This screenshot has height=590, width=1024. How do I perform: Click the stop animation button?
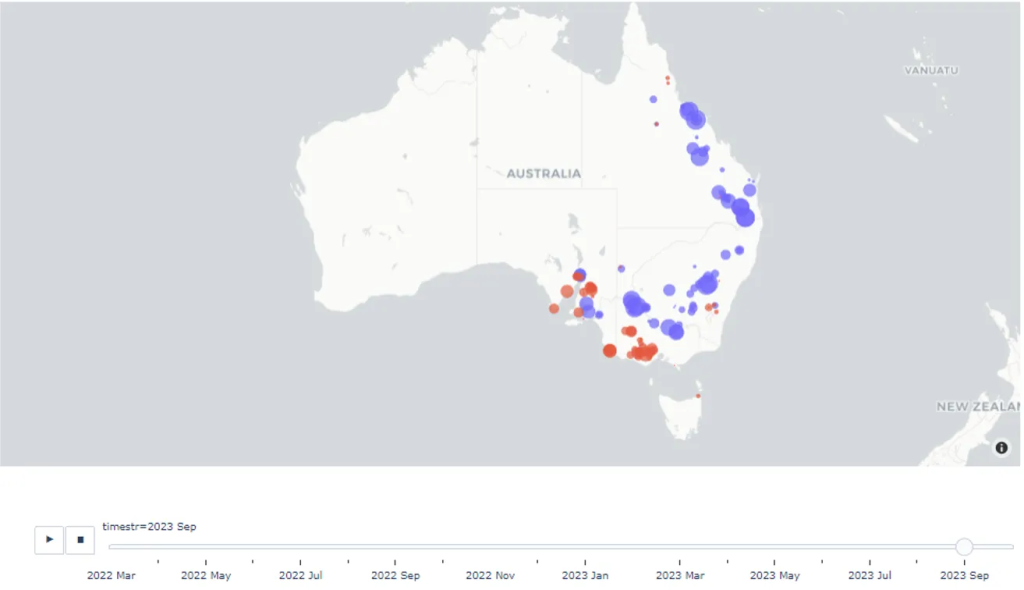pyautogui.click(x=80, y=540)
